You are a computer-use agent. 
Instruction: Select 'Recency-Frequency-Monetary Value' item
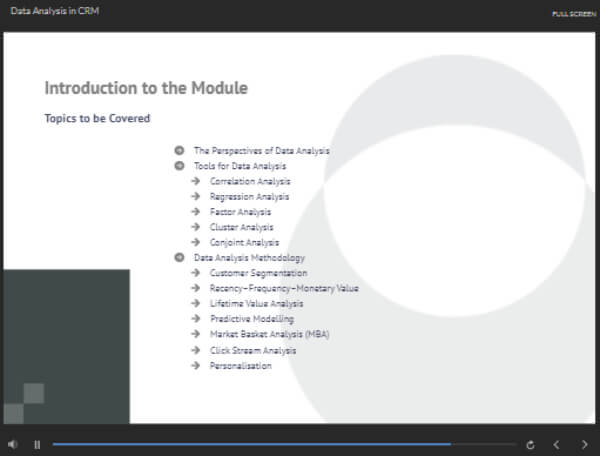tap(284, 288)
